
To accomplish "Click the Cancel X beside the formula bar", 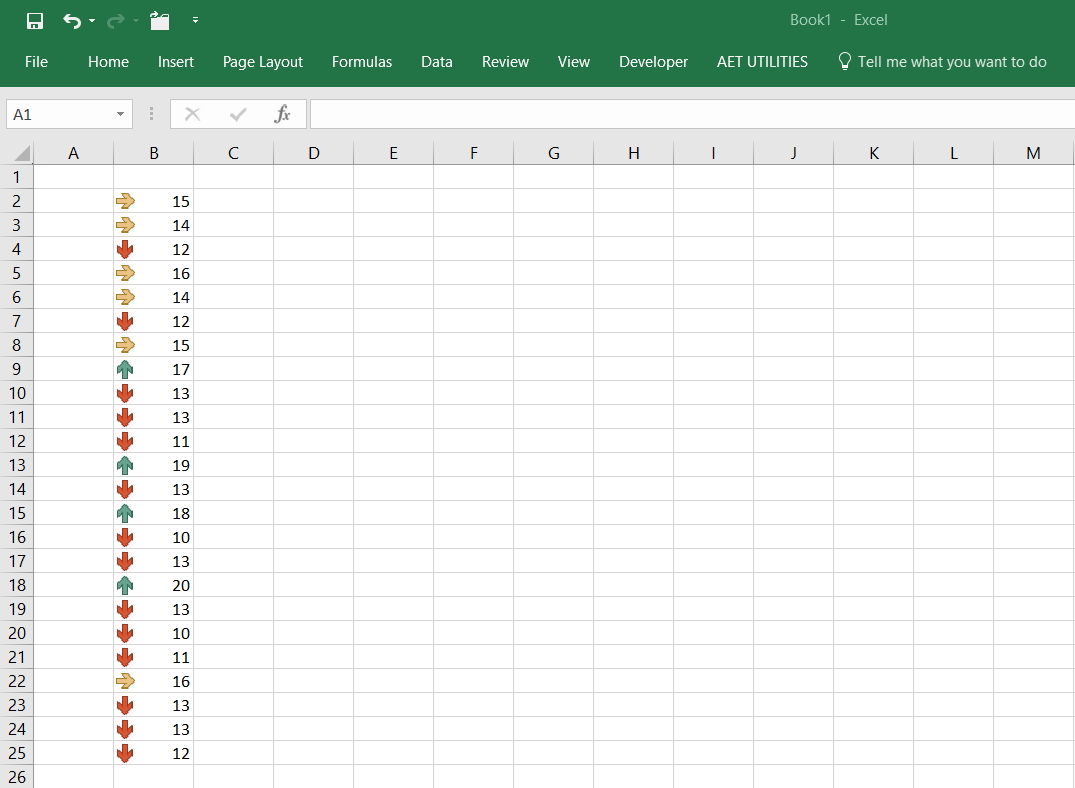I will coord(192,113).
